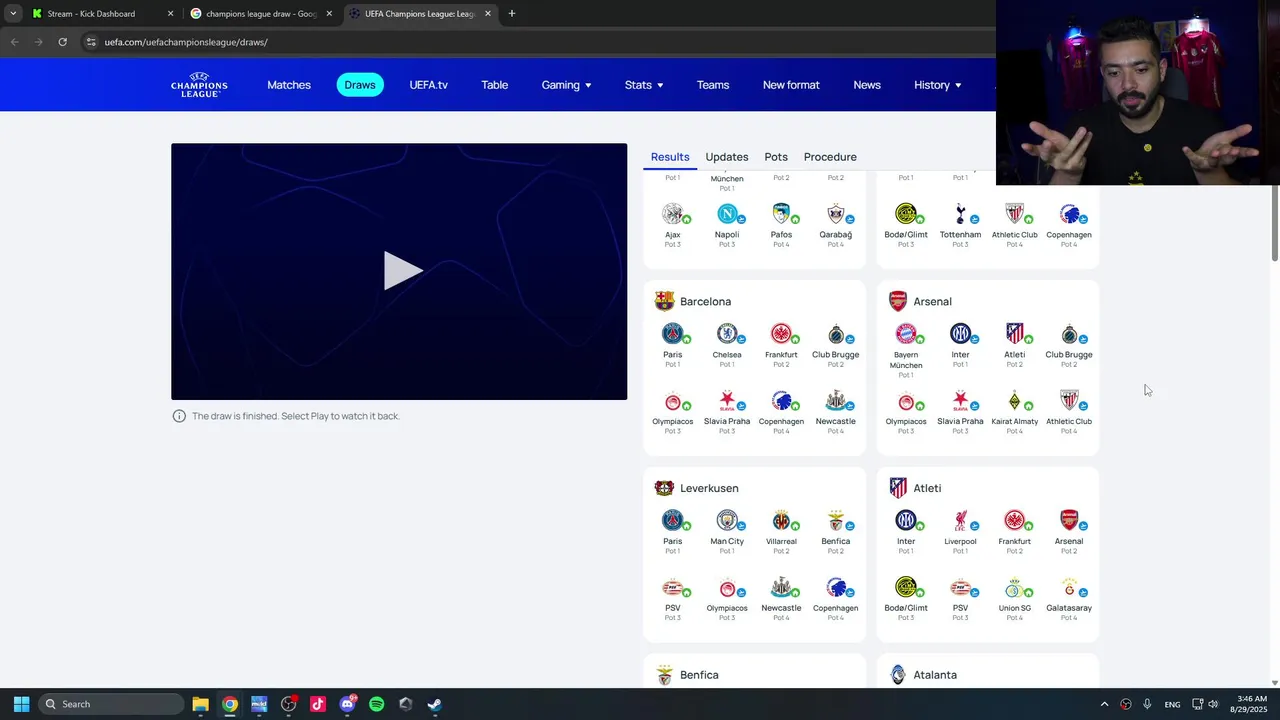Switch to the Pots tab
The height and width of the screenshot is (720, 1280).
[x=776, y=157]
